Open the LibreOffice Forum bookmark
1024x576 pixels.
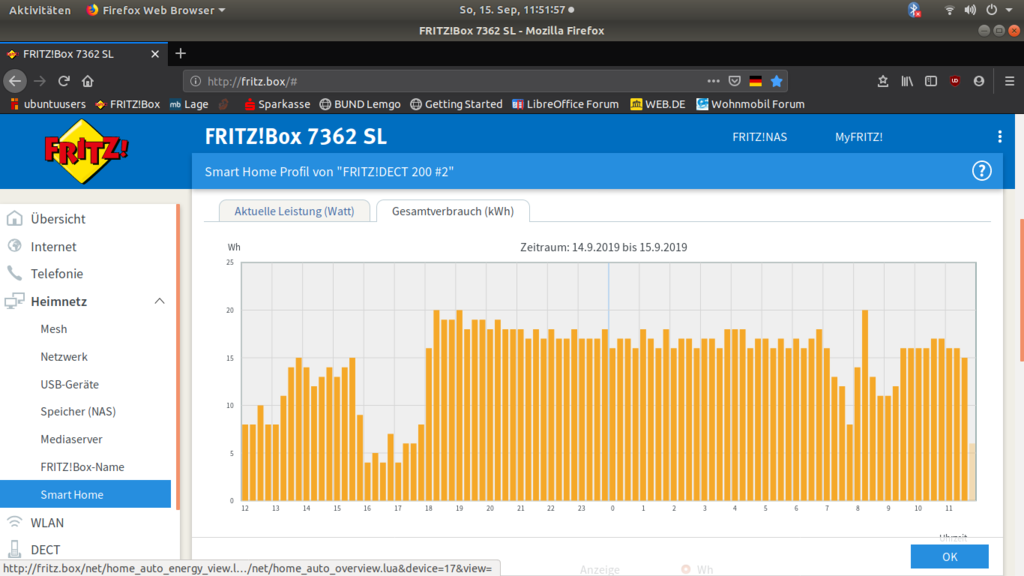click(566, 104)
